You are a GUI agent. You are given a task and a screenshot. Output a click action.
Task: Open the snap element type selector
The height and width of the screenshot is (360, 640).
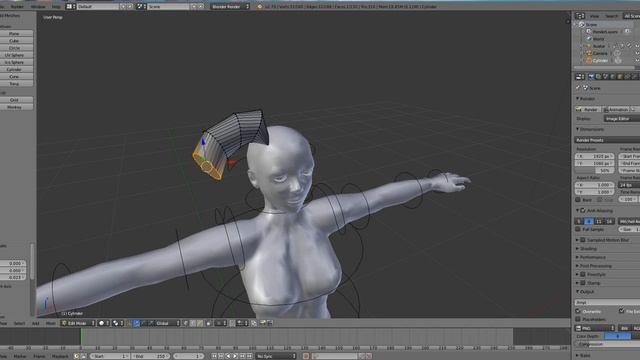coord(242,323)
